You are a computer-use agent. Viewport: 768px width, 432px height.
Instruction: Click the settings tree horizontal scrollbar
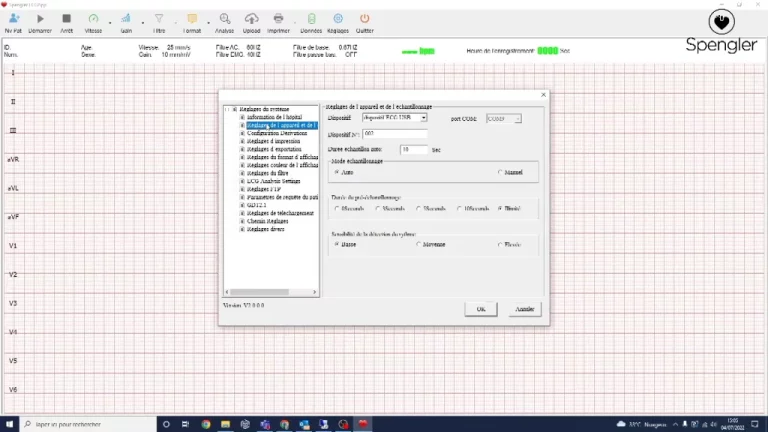tap(271, 292)
